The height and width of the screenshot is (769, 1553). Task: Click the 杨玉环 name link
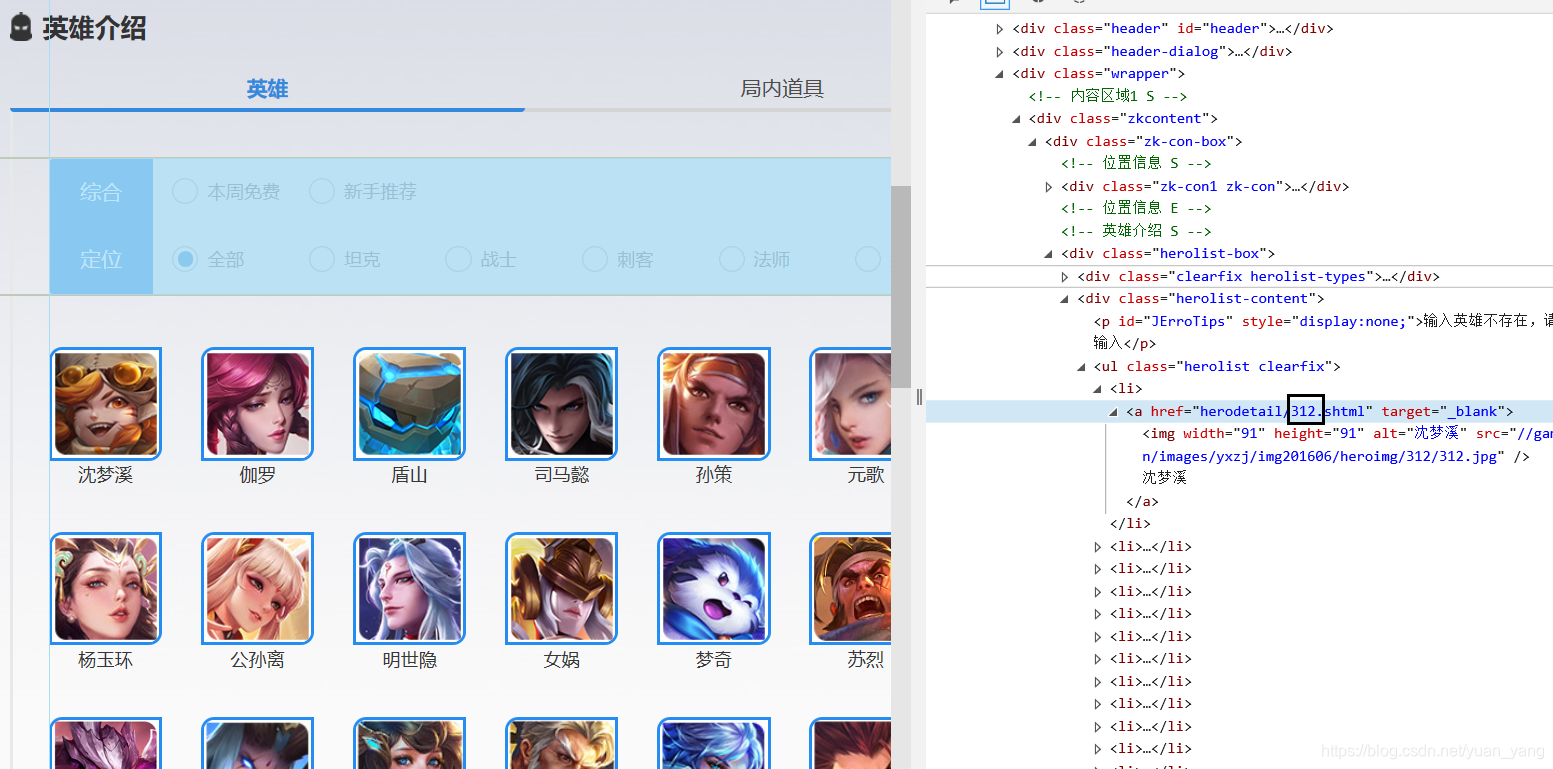pyautogui.click(x=106, y=660)
